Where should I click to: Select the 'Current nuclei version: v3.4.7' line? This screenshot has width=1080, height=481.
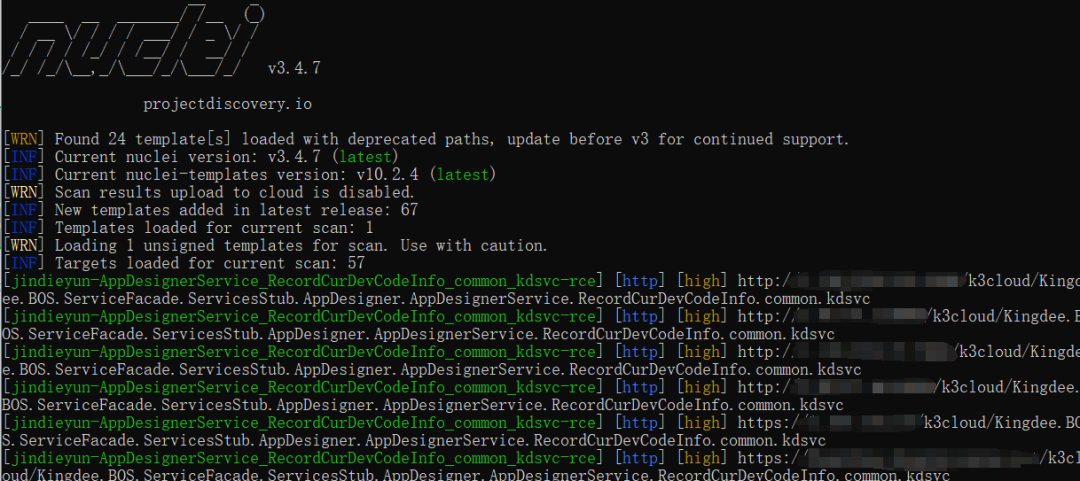point(201,157)
